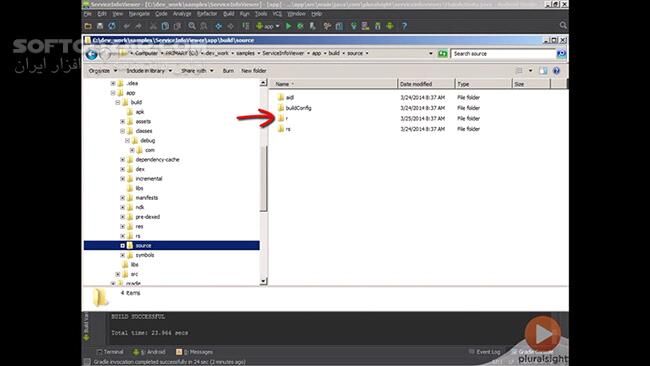650x366 pixels.
Task: Open the AVD Manager toolbar icon
Action: point(365,26)
